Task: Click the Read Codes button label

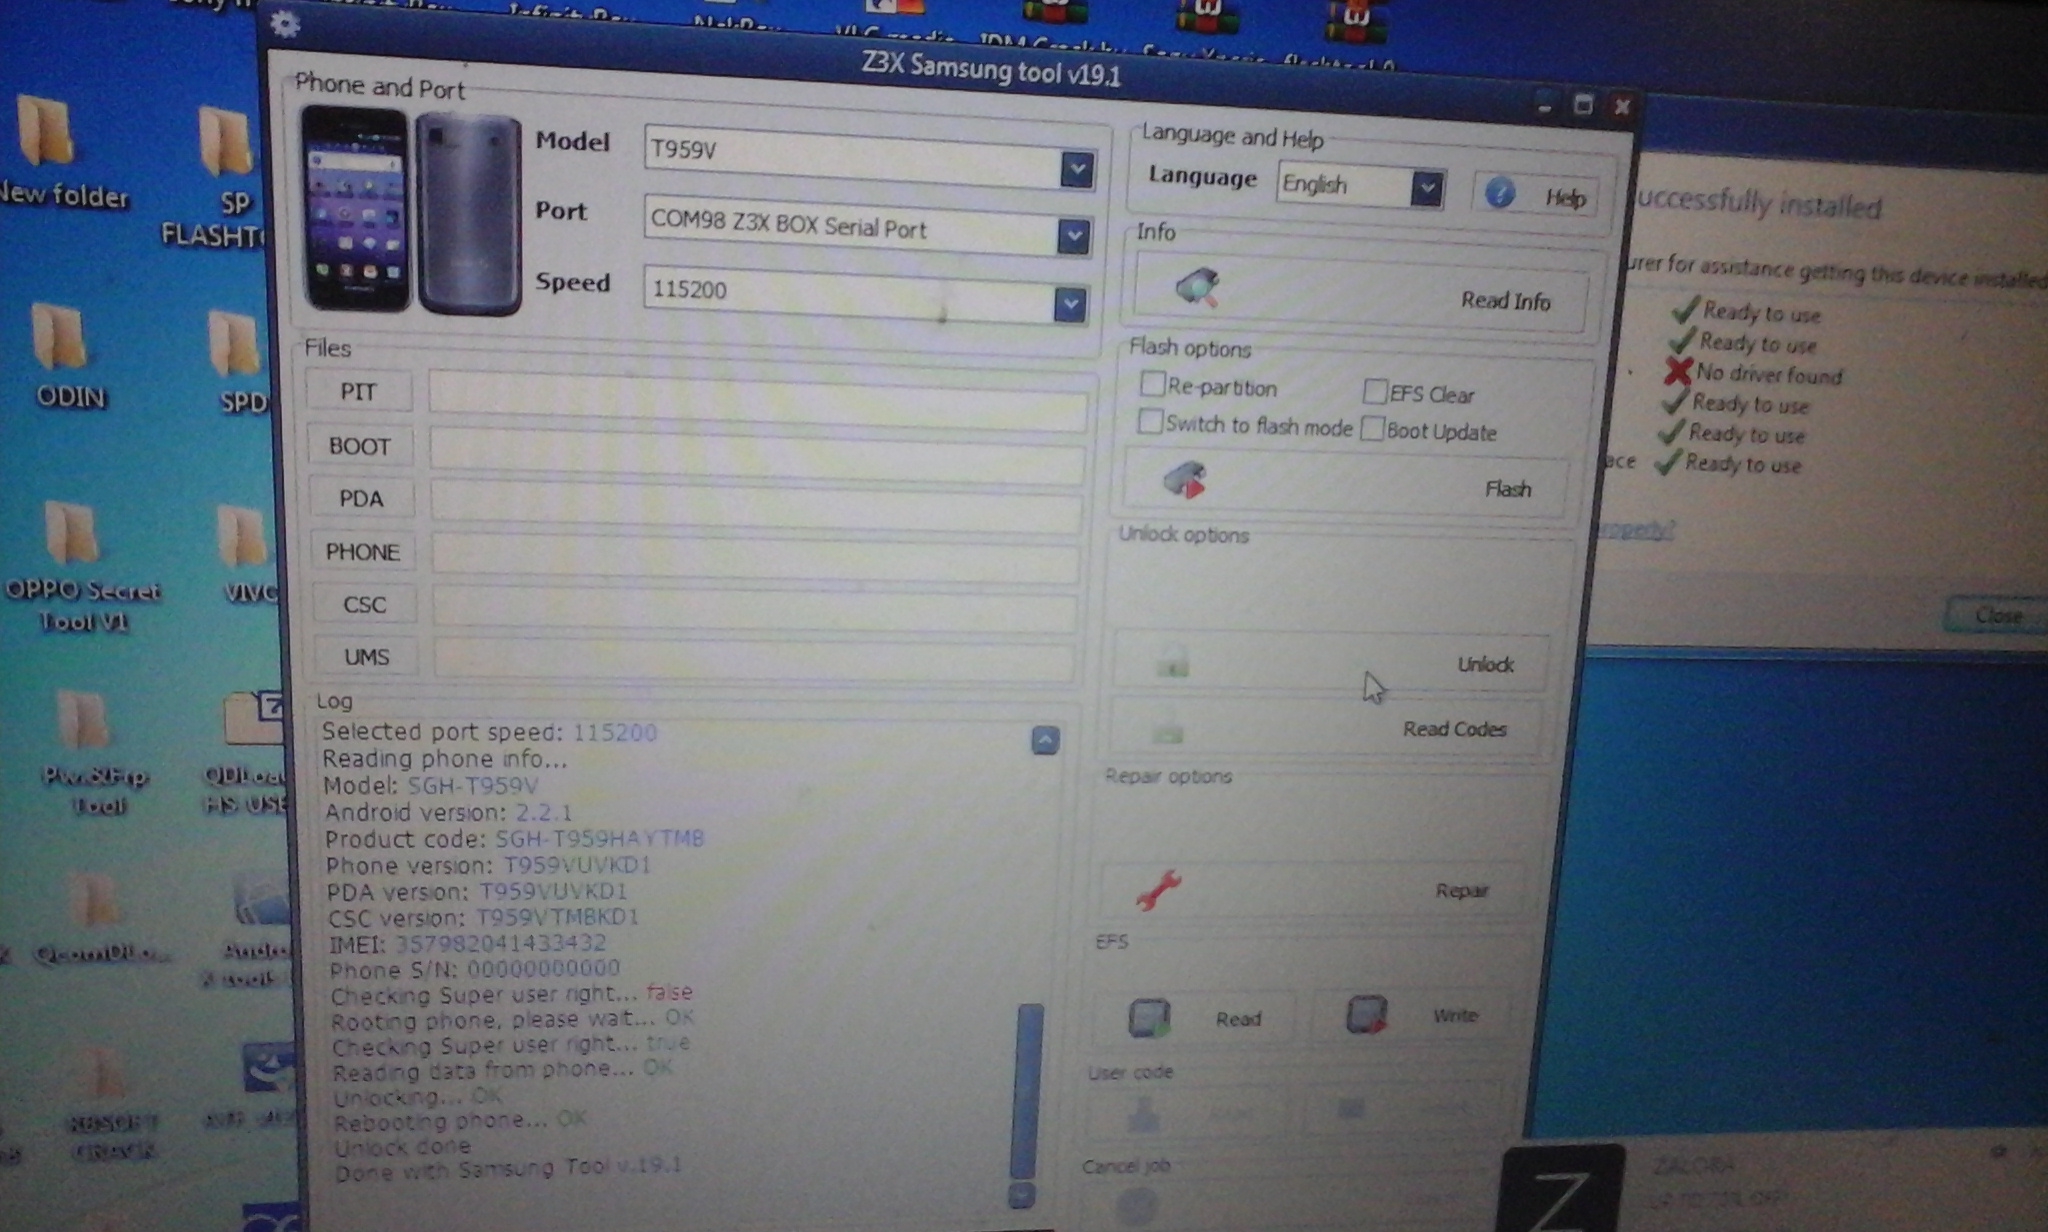Action: [x=1454, y=728]
